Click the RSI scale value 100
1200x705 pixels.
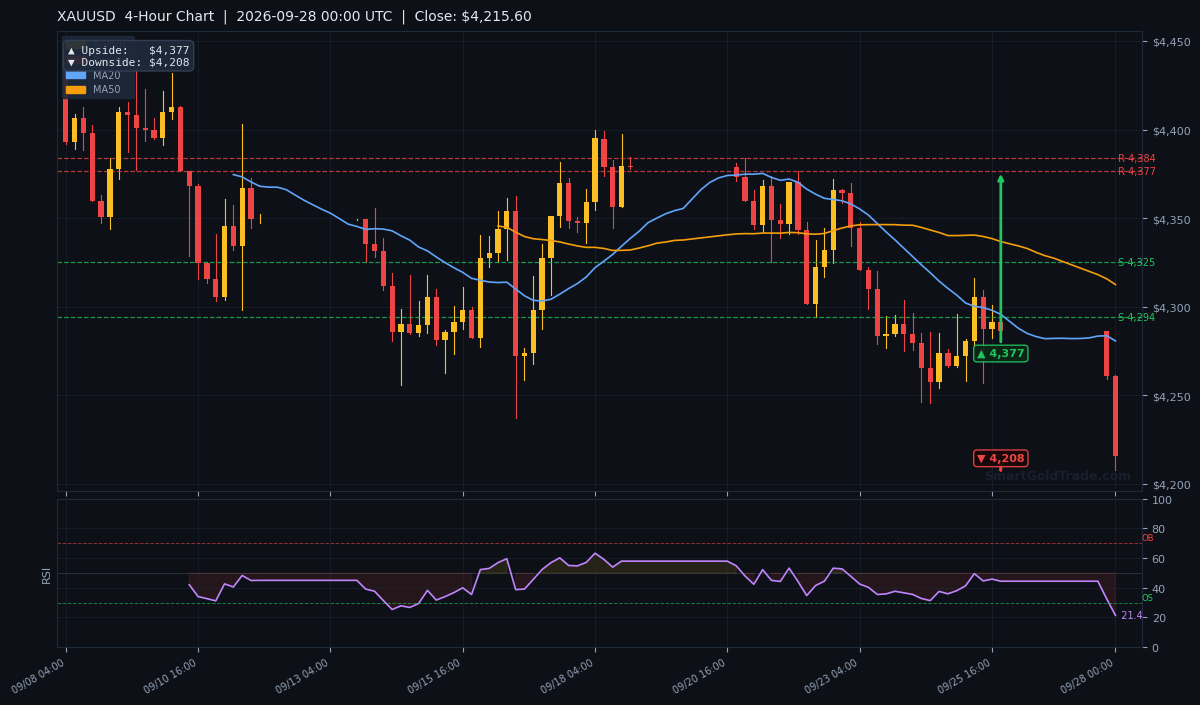point(1162,500)
